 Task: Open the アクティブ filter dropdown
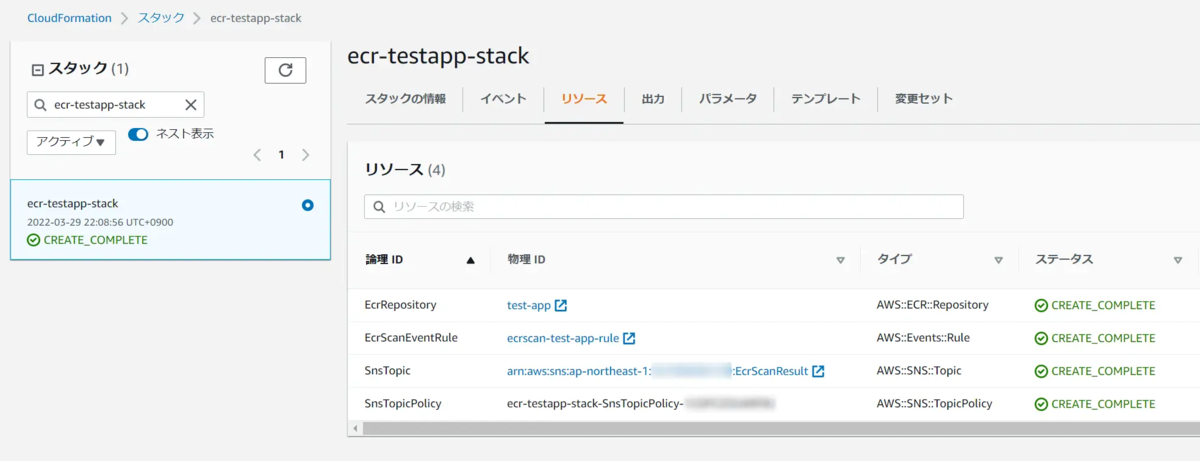point(71,142)
